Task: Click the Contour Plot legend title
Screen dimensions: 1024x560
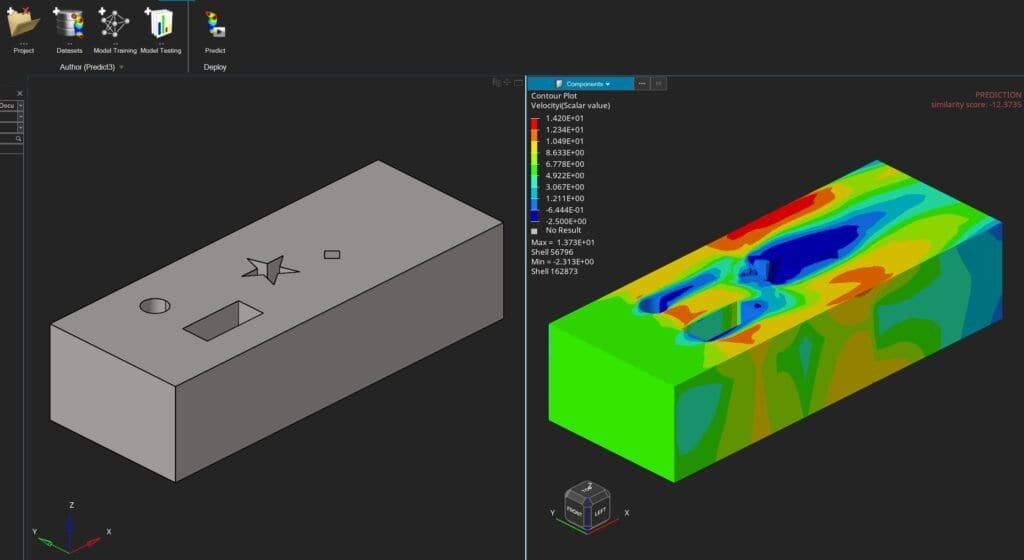Action: [x=554, y=96]
